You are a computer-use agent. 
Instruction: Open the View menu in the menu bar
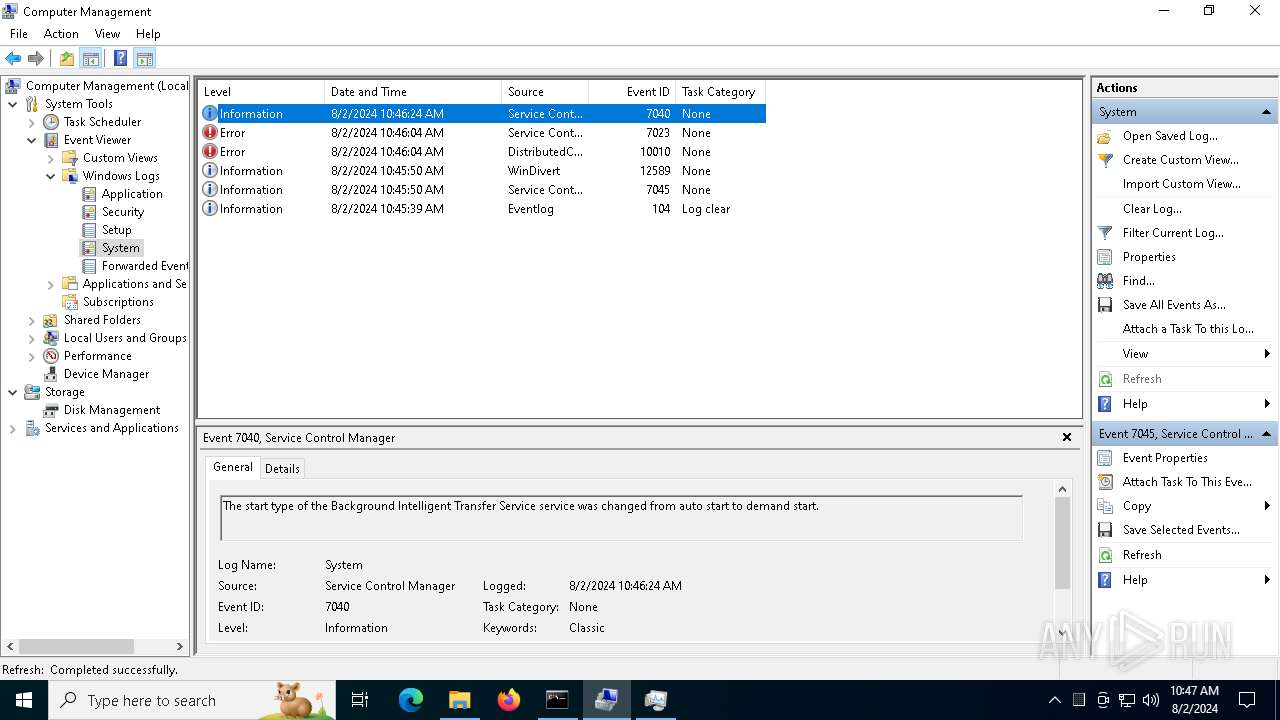(107, 34)
